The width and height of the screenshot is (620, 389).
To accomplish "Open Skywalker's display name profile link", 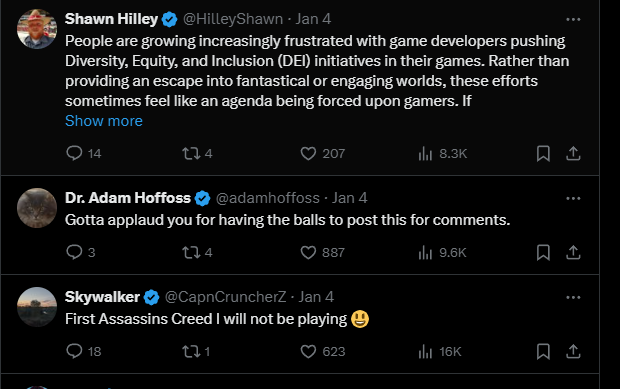I will 102,297.
